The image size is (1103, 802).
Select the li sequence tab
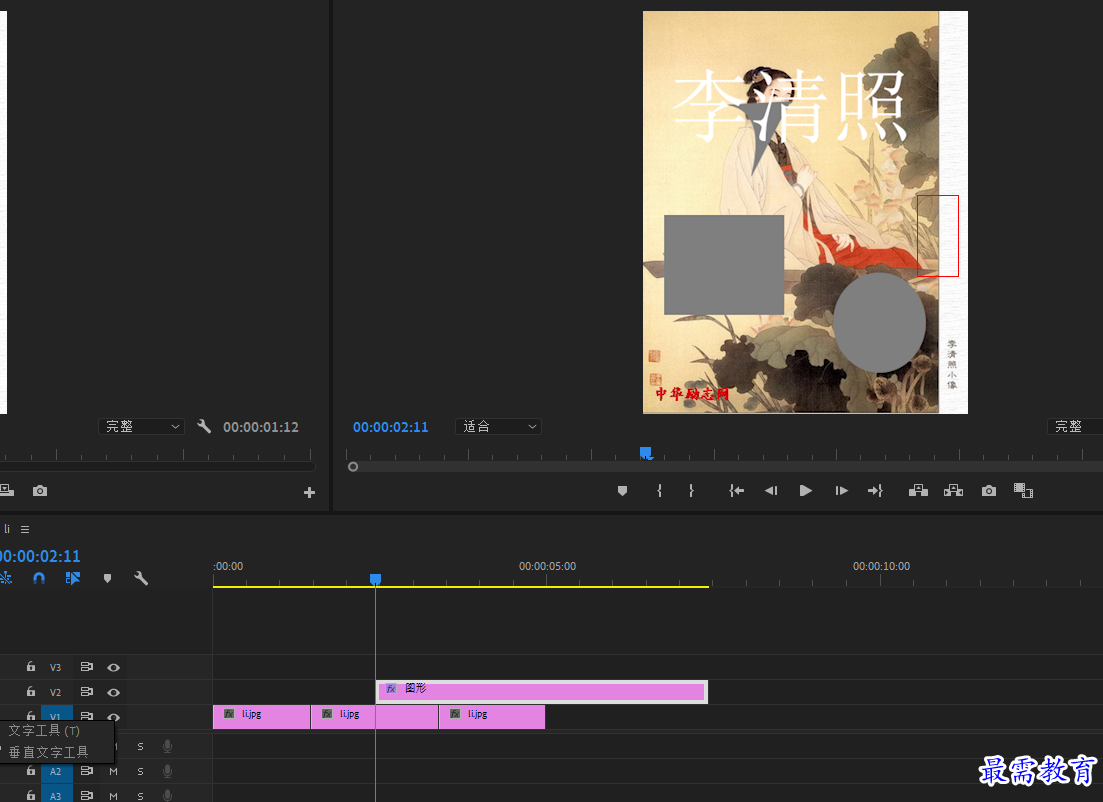click(6, 528)
